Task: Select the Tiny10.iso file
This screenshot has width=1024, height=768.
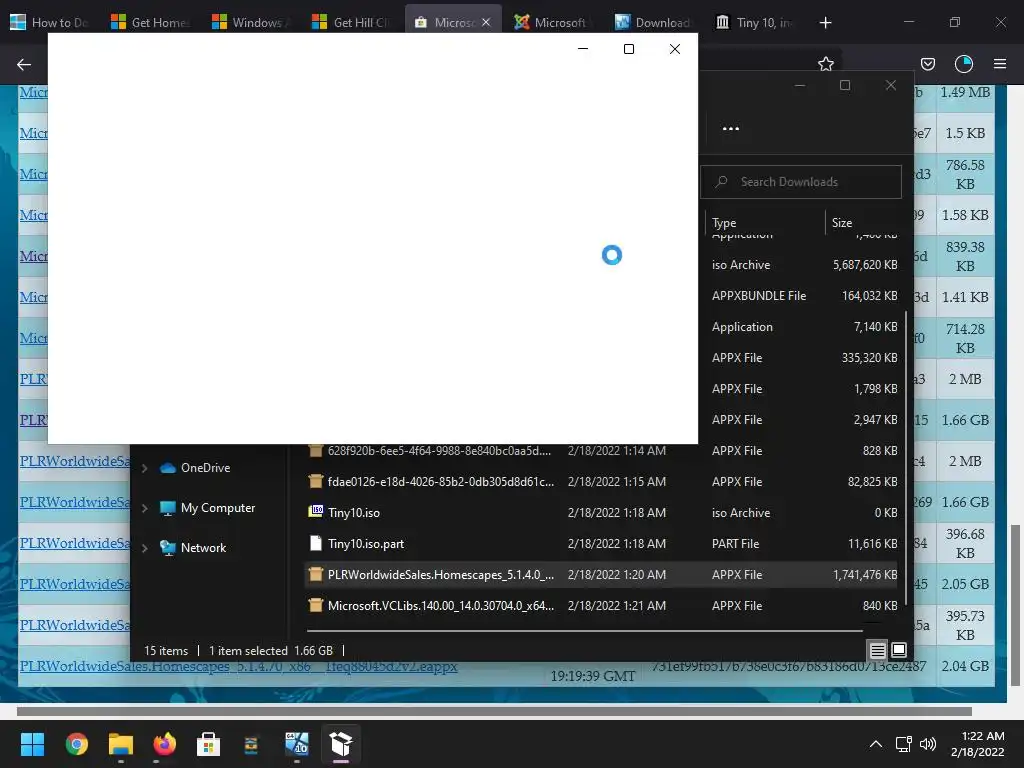Action: 601,513
